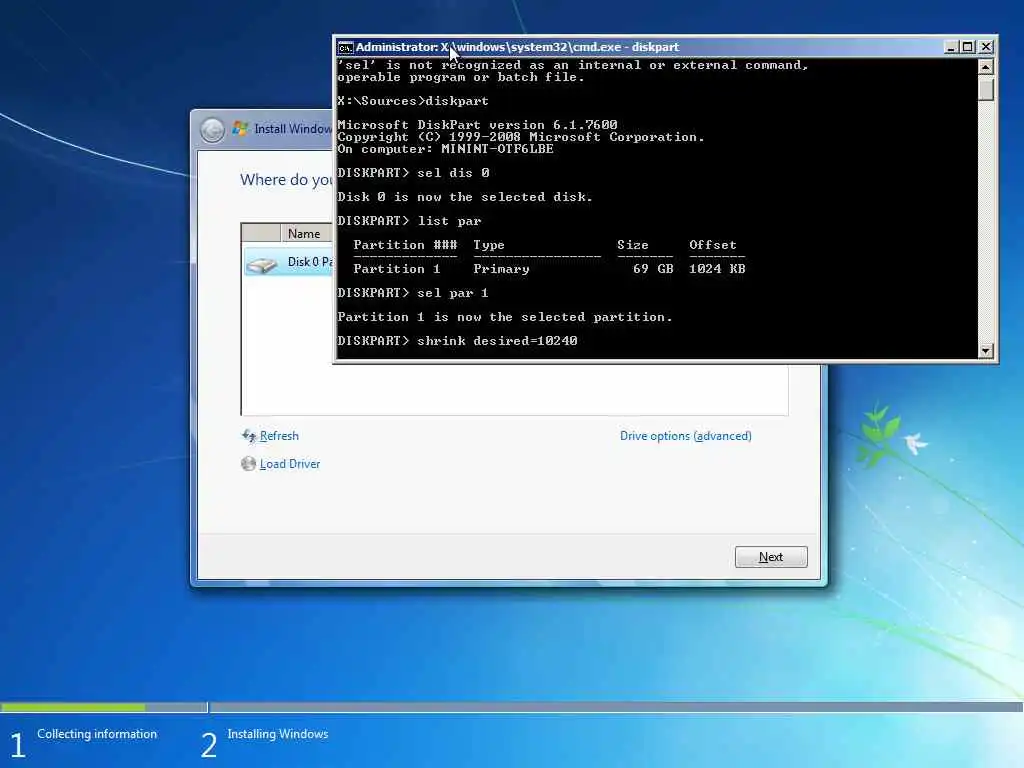Click the Name column header
Screen dimensions: 1024x768
(x=304, y=233)
